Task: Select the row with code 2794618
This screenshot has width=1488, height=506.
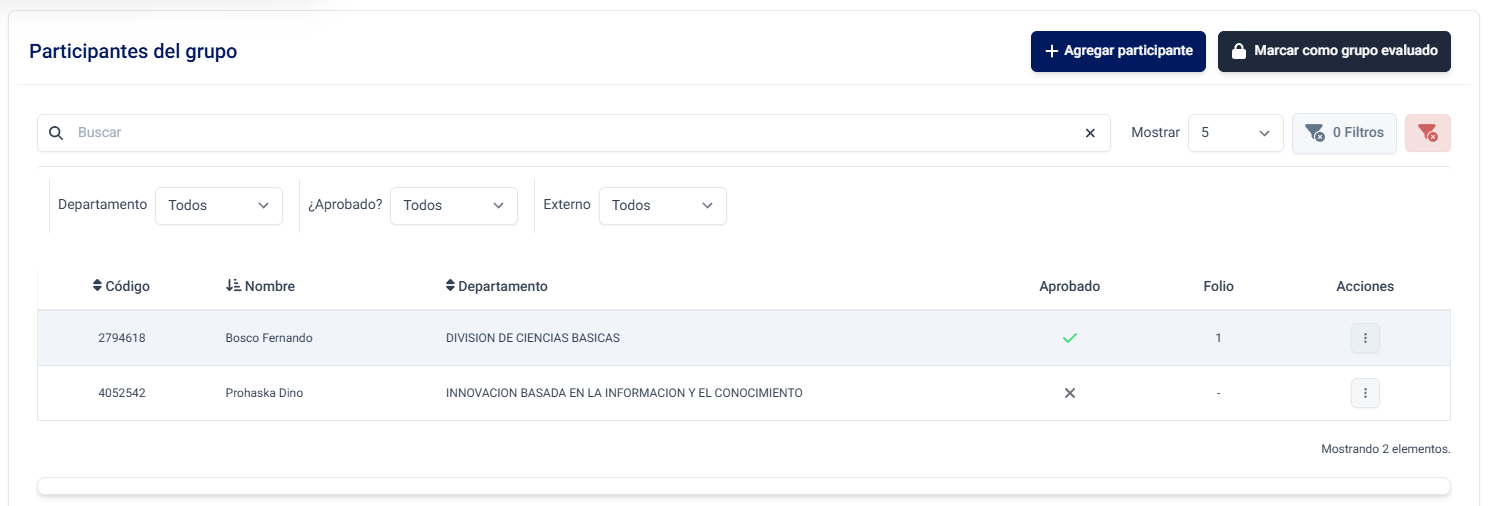Action: 122,338
